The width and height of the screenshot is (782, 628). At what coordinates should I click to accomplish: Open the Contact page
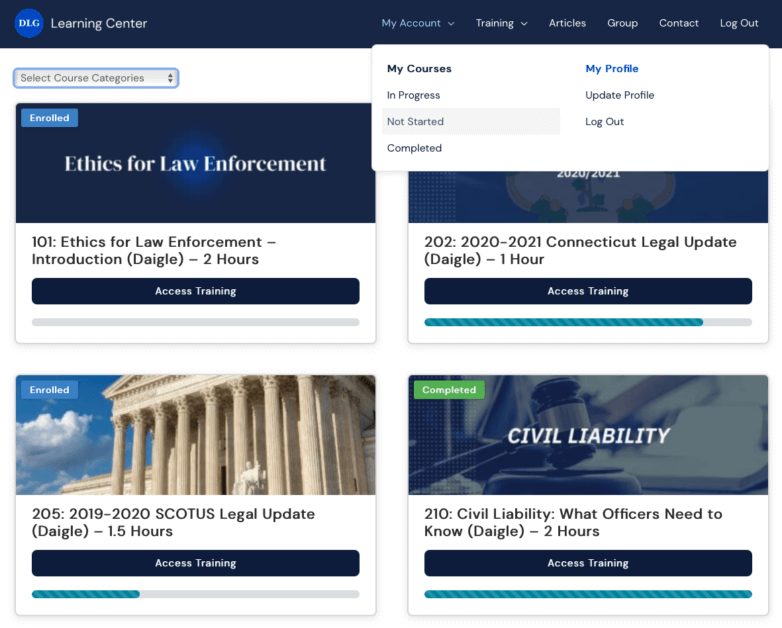[678, 23]
